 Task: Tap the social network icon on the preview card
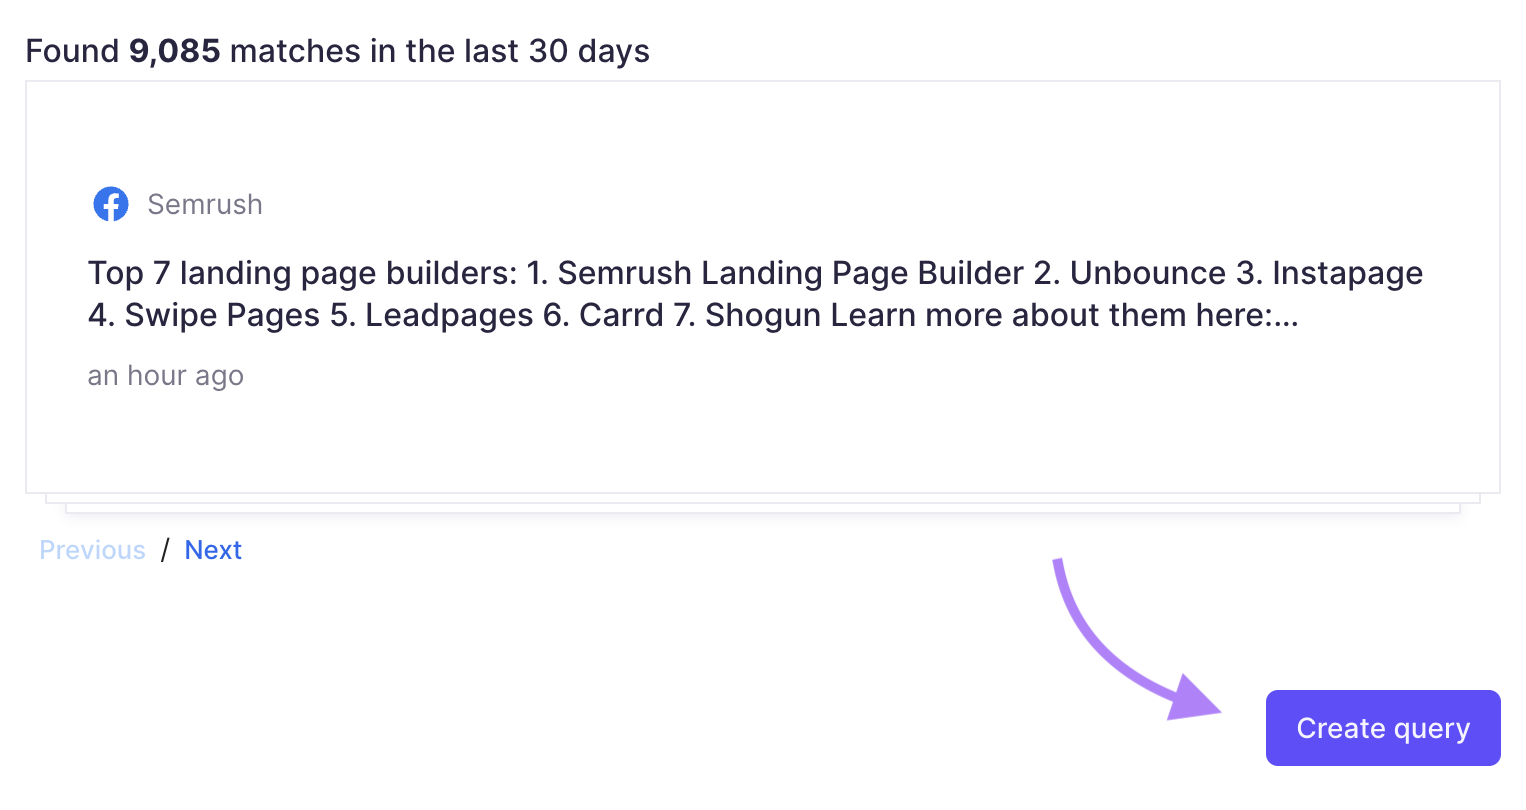coord(111,204)
